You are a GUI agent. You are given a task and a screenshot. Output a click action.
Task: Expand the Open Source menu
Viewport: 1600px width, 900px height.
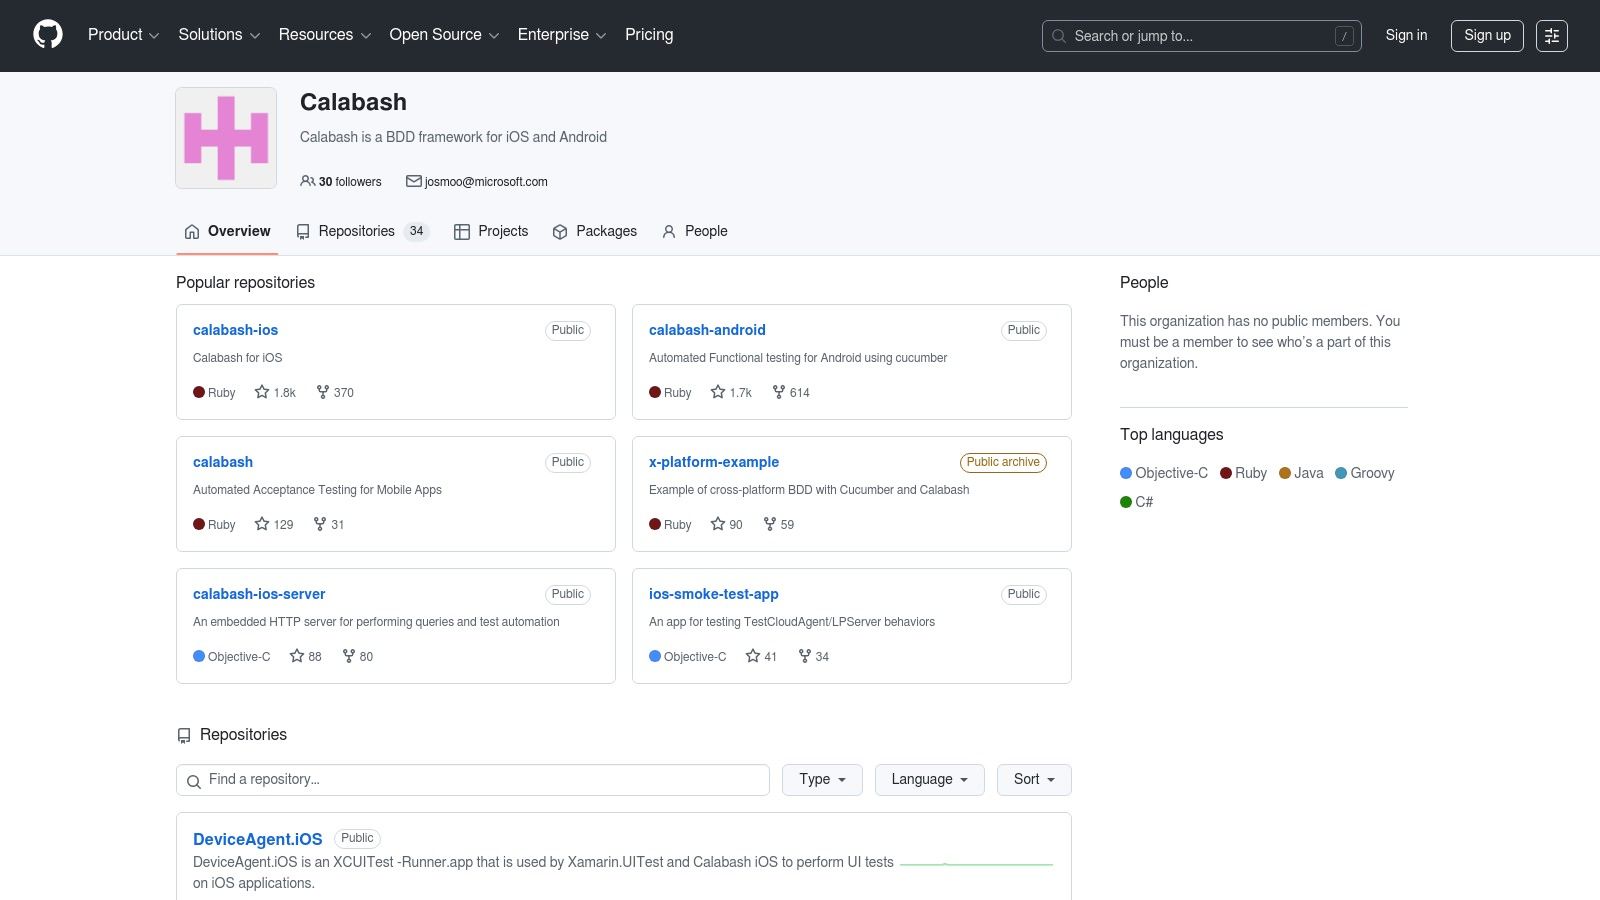(444, 35)
